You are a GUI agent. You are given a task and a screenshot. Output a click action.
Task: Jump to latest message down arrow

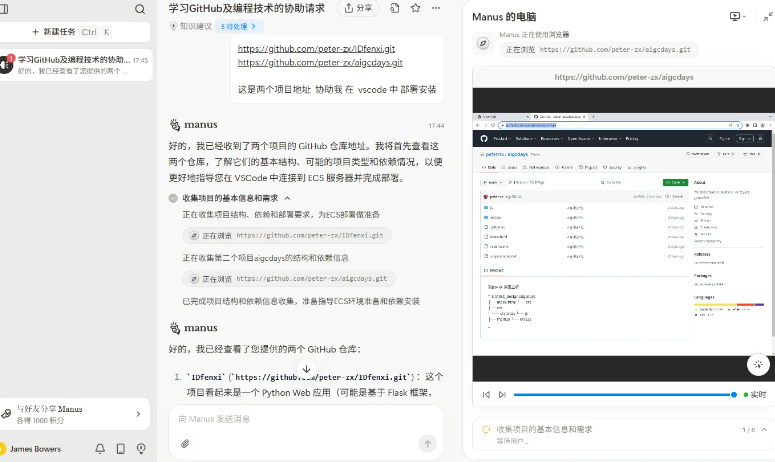click(306, 369)
